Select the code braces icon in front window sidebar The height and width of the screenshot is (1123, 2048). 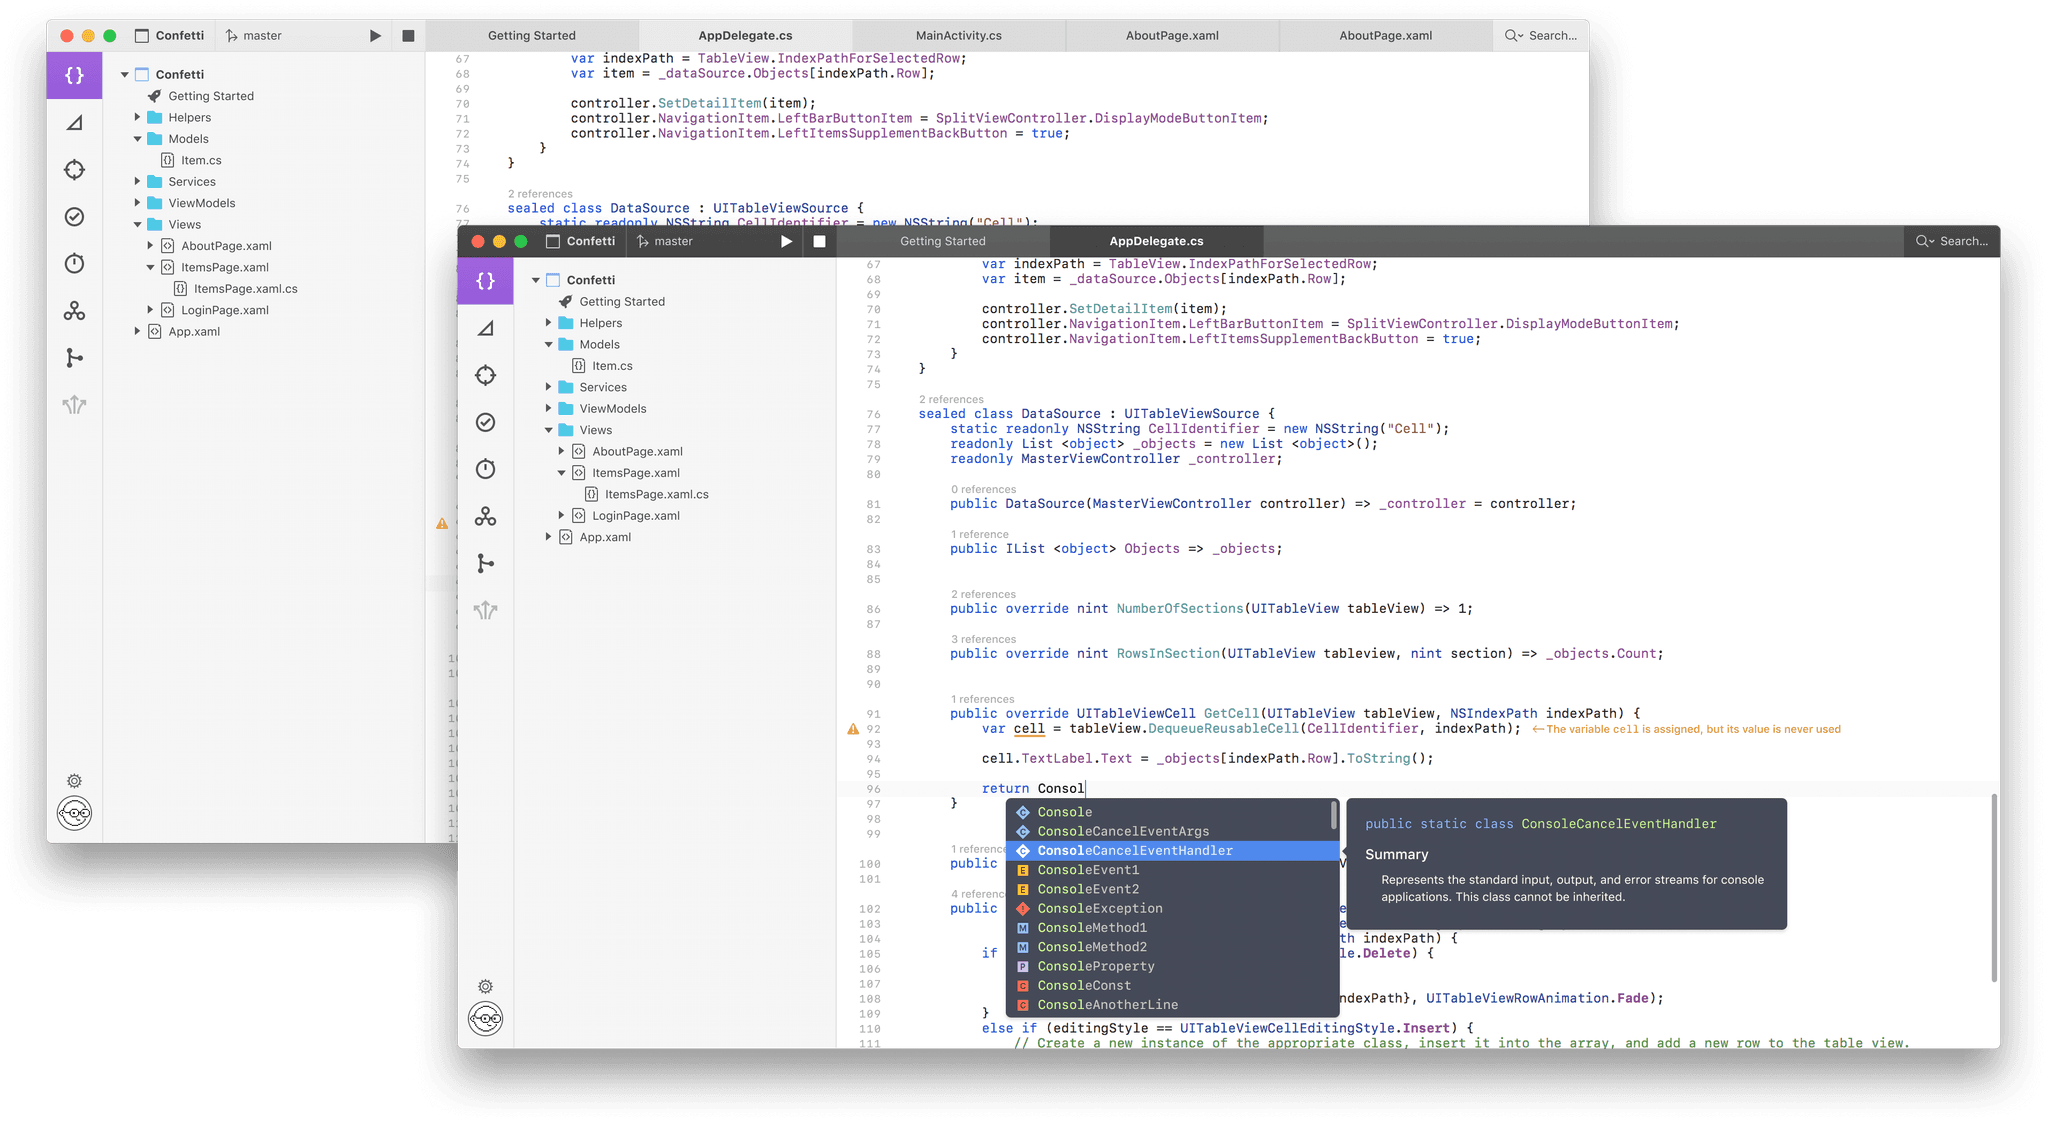click(485, 281)
